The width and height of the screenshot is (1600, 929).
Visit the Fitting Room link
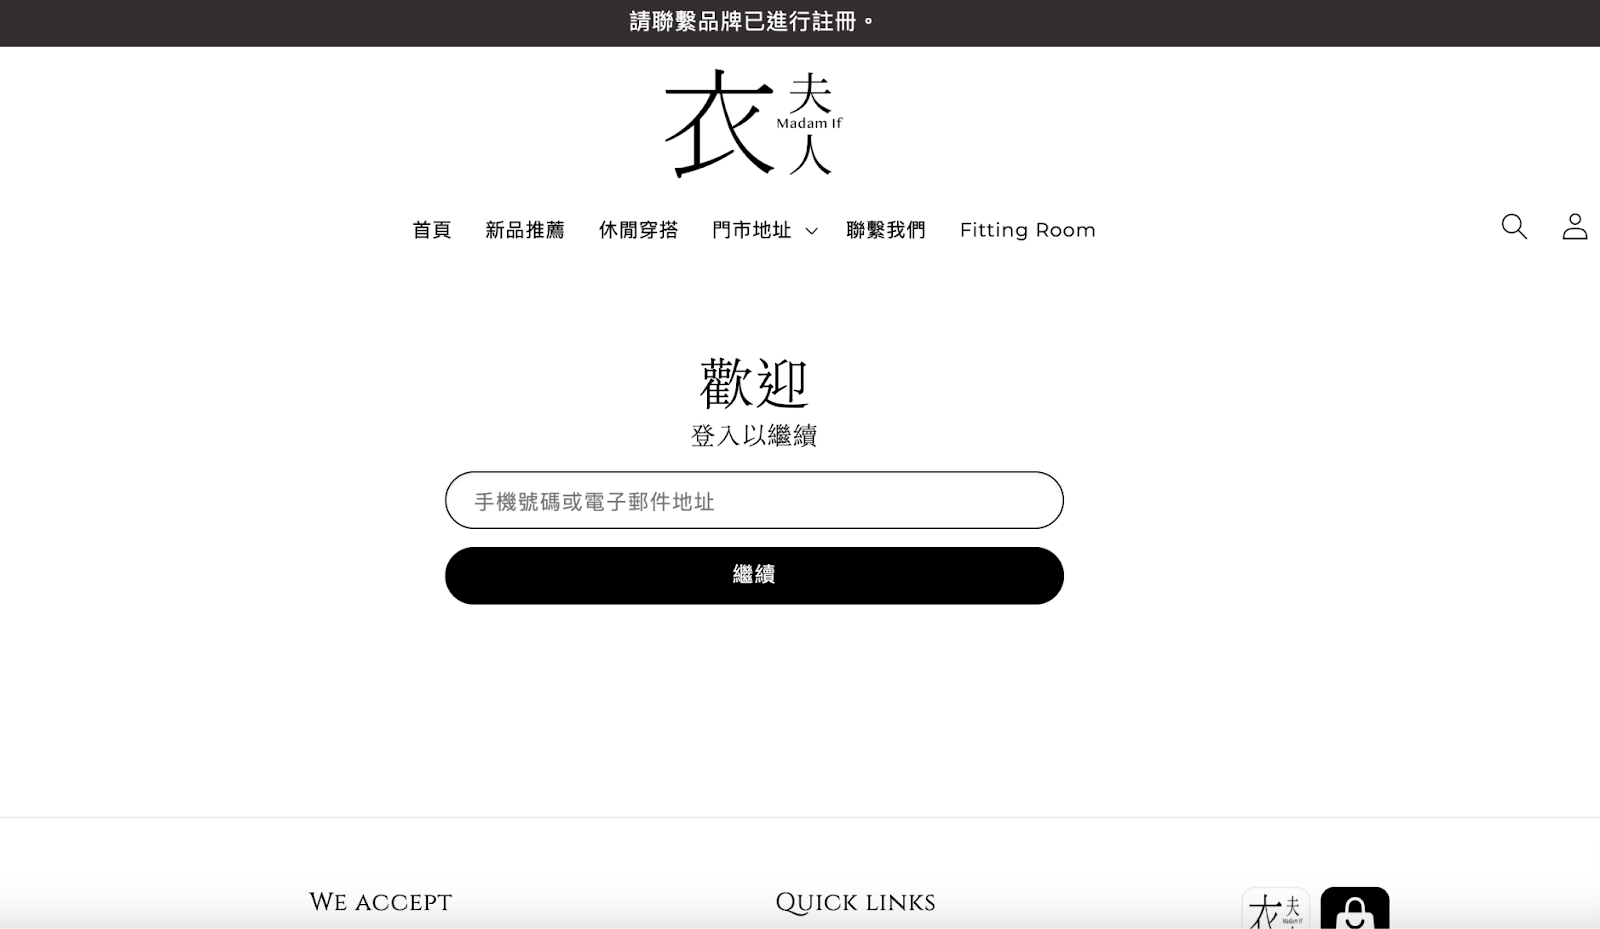pyautogui.click(x=1027, y=230)
